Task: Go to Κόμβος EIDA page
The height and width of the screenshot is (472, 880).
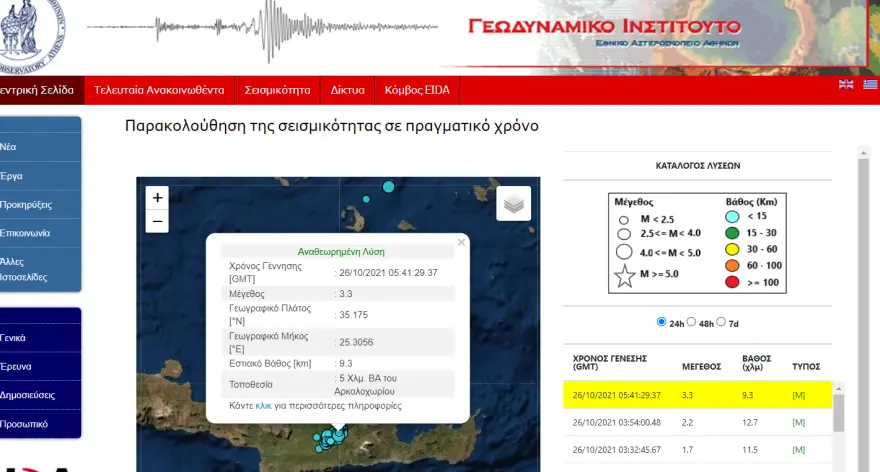Action: 417,90
